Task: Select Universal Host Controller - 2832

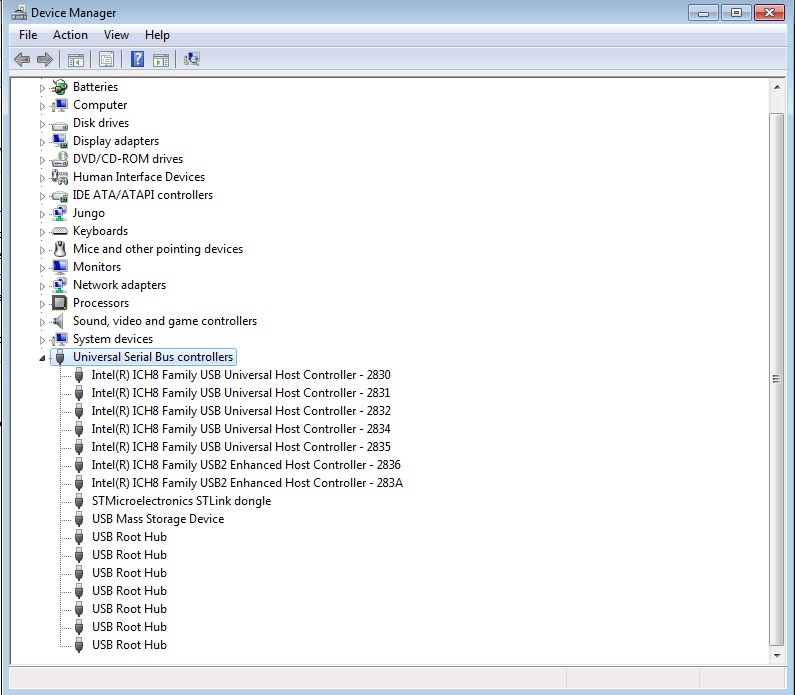Action: click(x=241, y=411)
